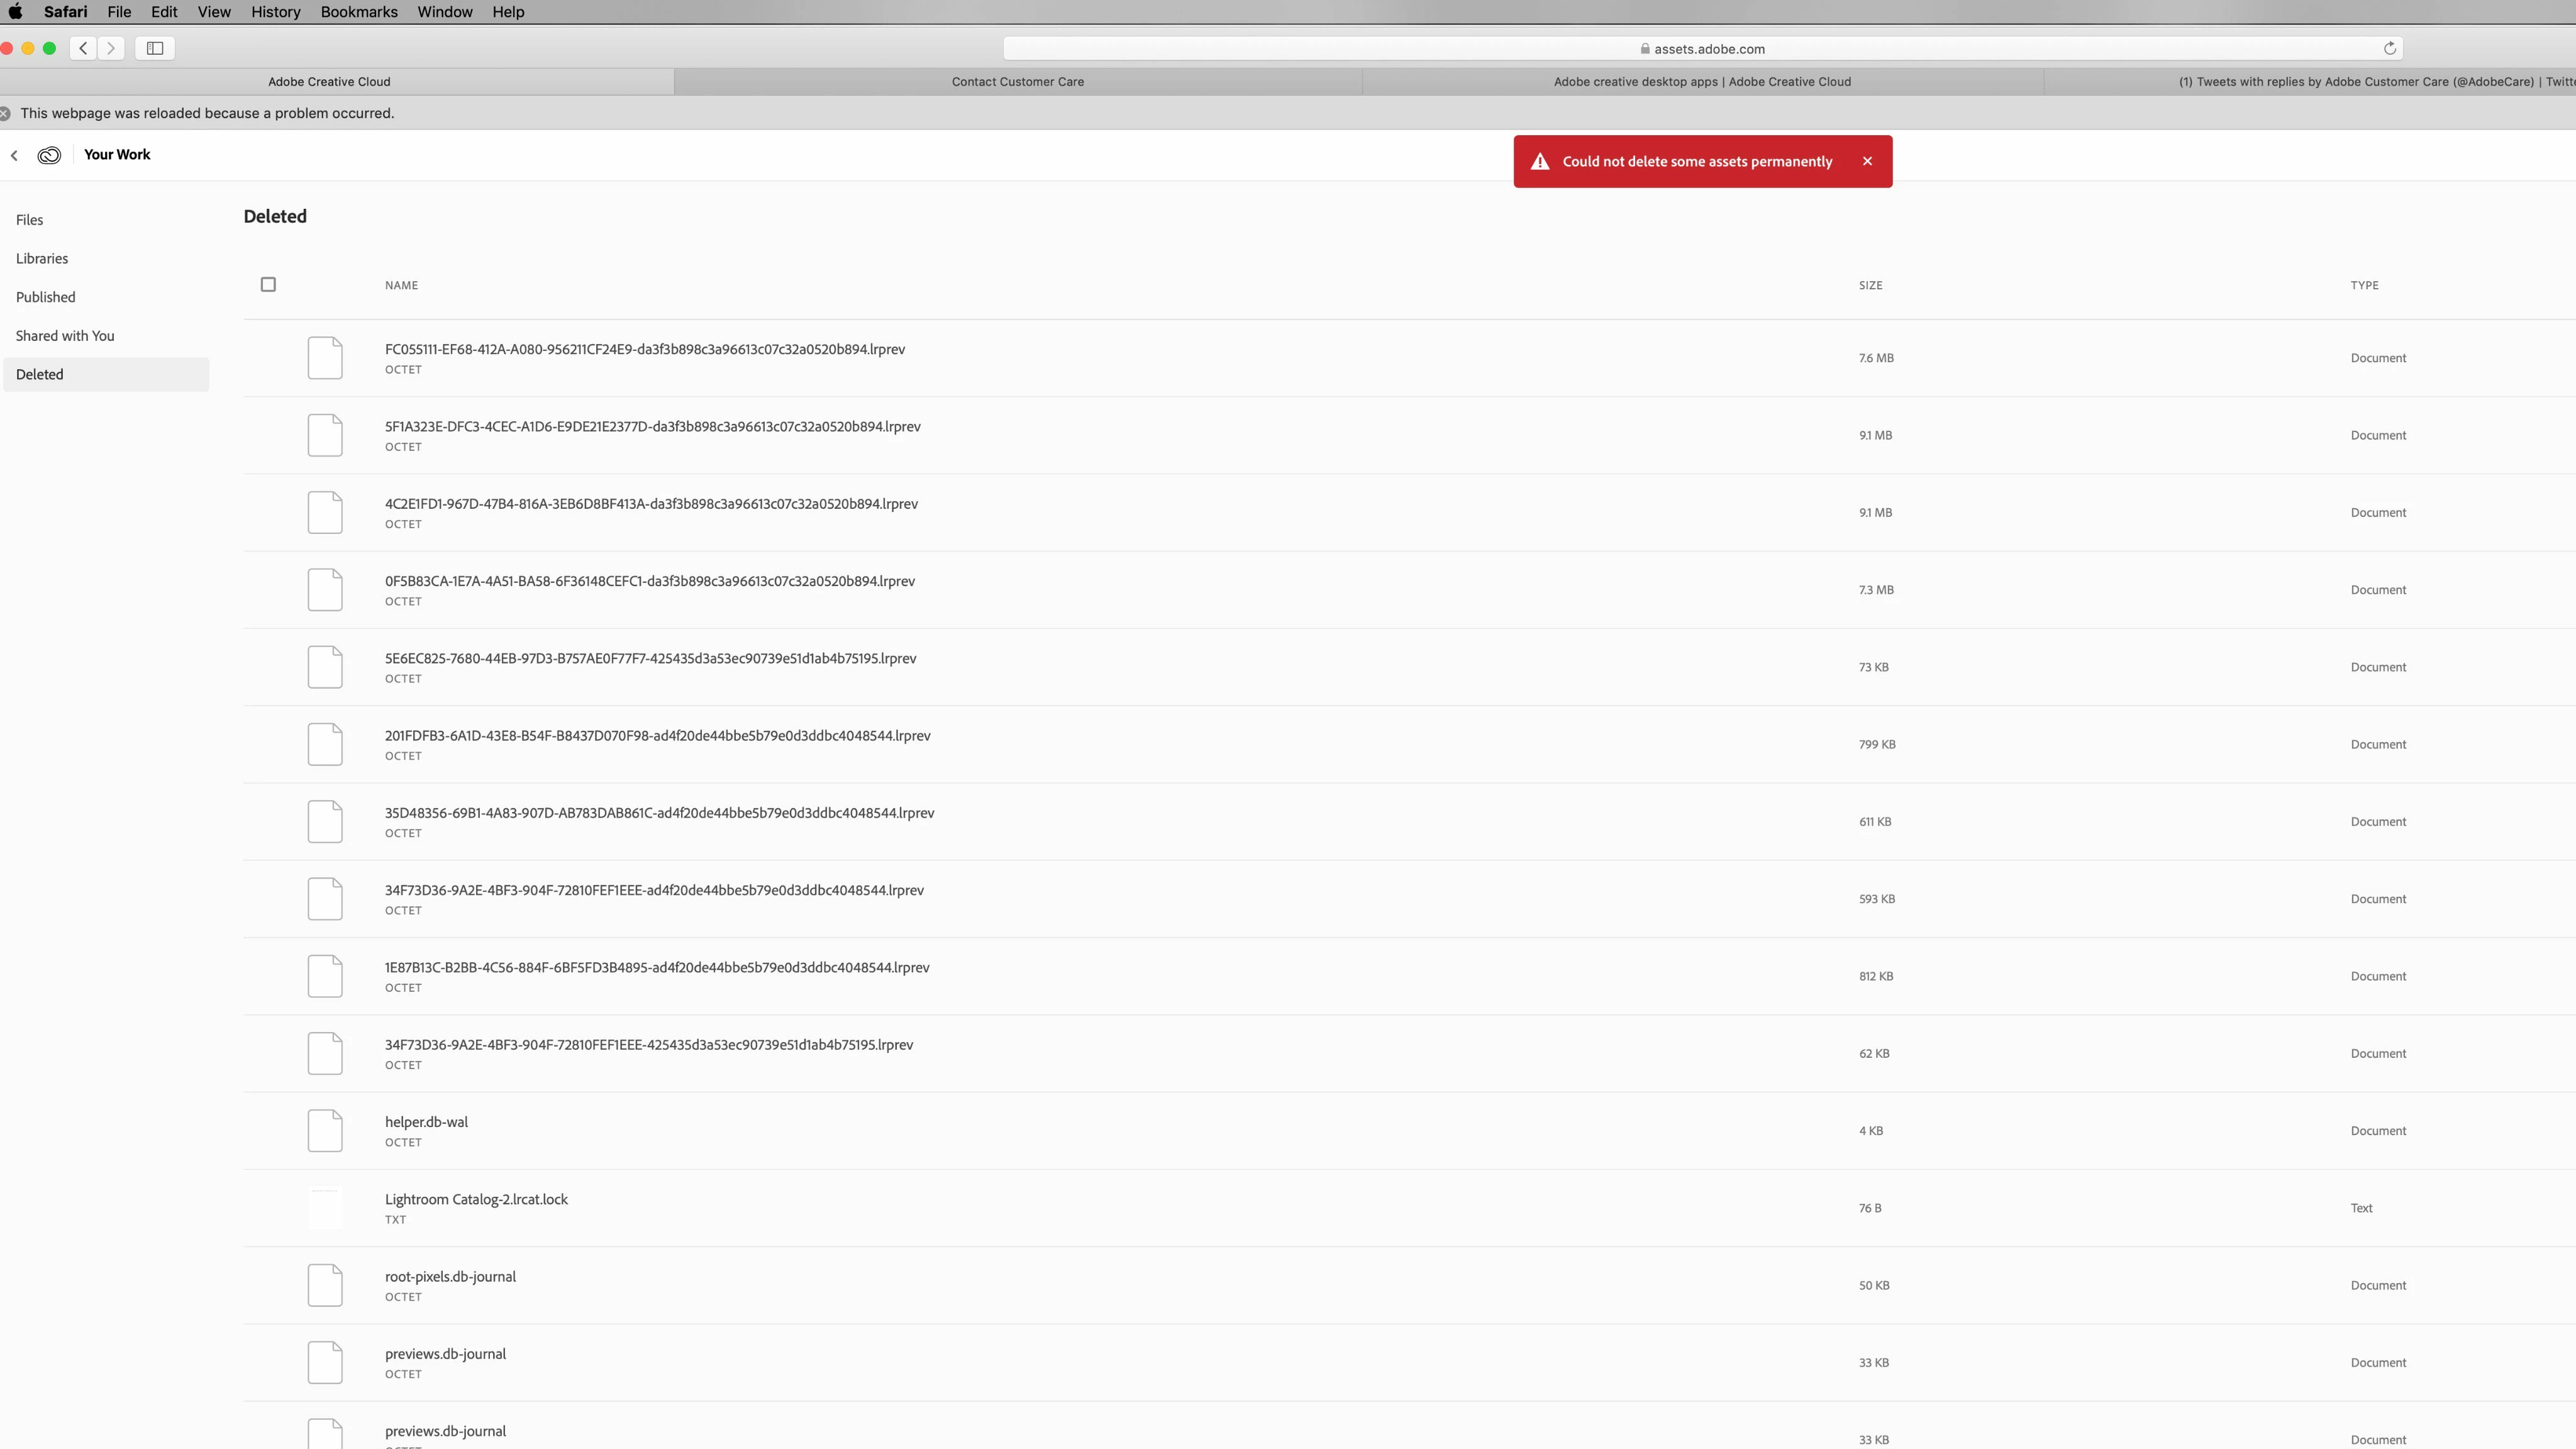Click file icon of Lightroom Catalog-2.lrcat.lock
Image resolution: width=2576 pixels, height=1449 pixels.
tap(325, 1208)
